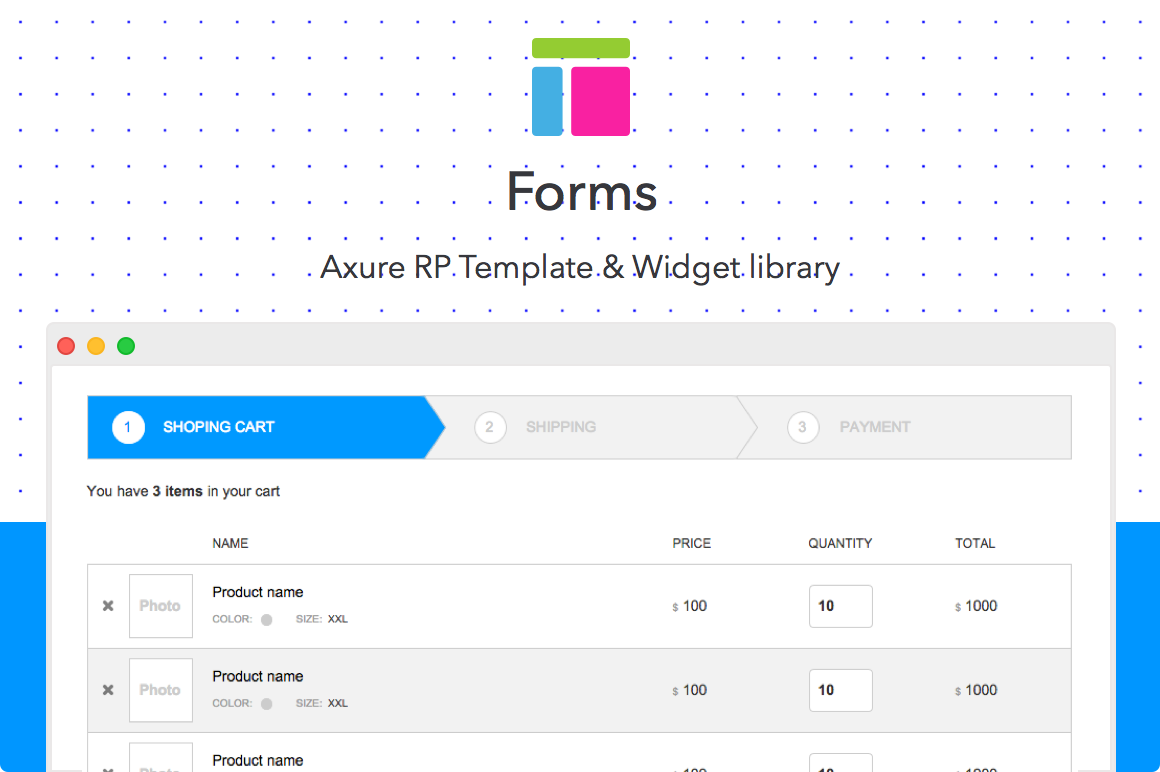Click the first product's Photo thumbnail

click(160, 606)
